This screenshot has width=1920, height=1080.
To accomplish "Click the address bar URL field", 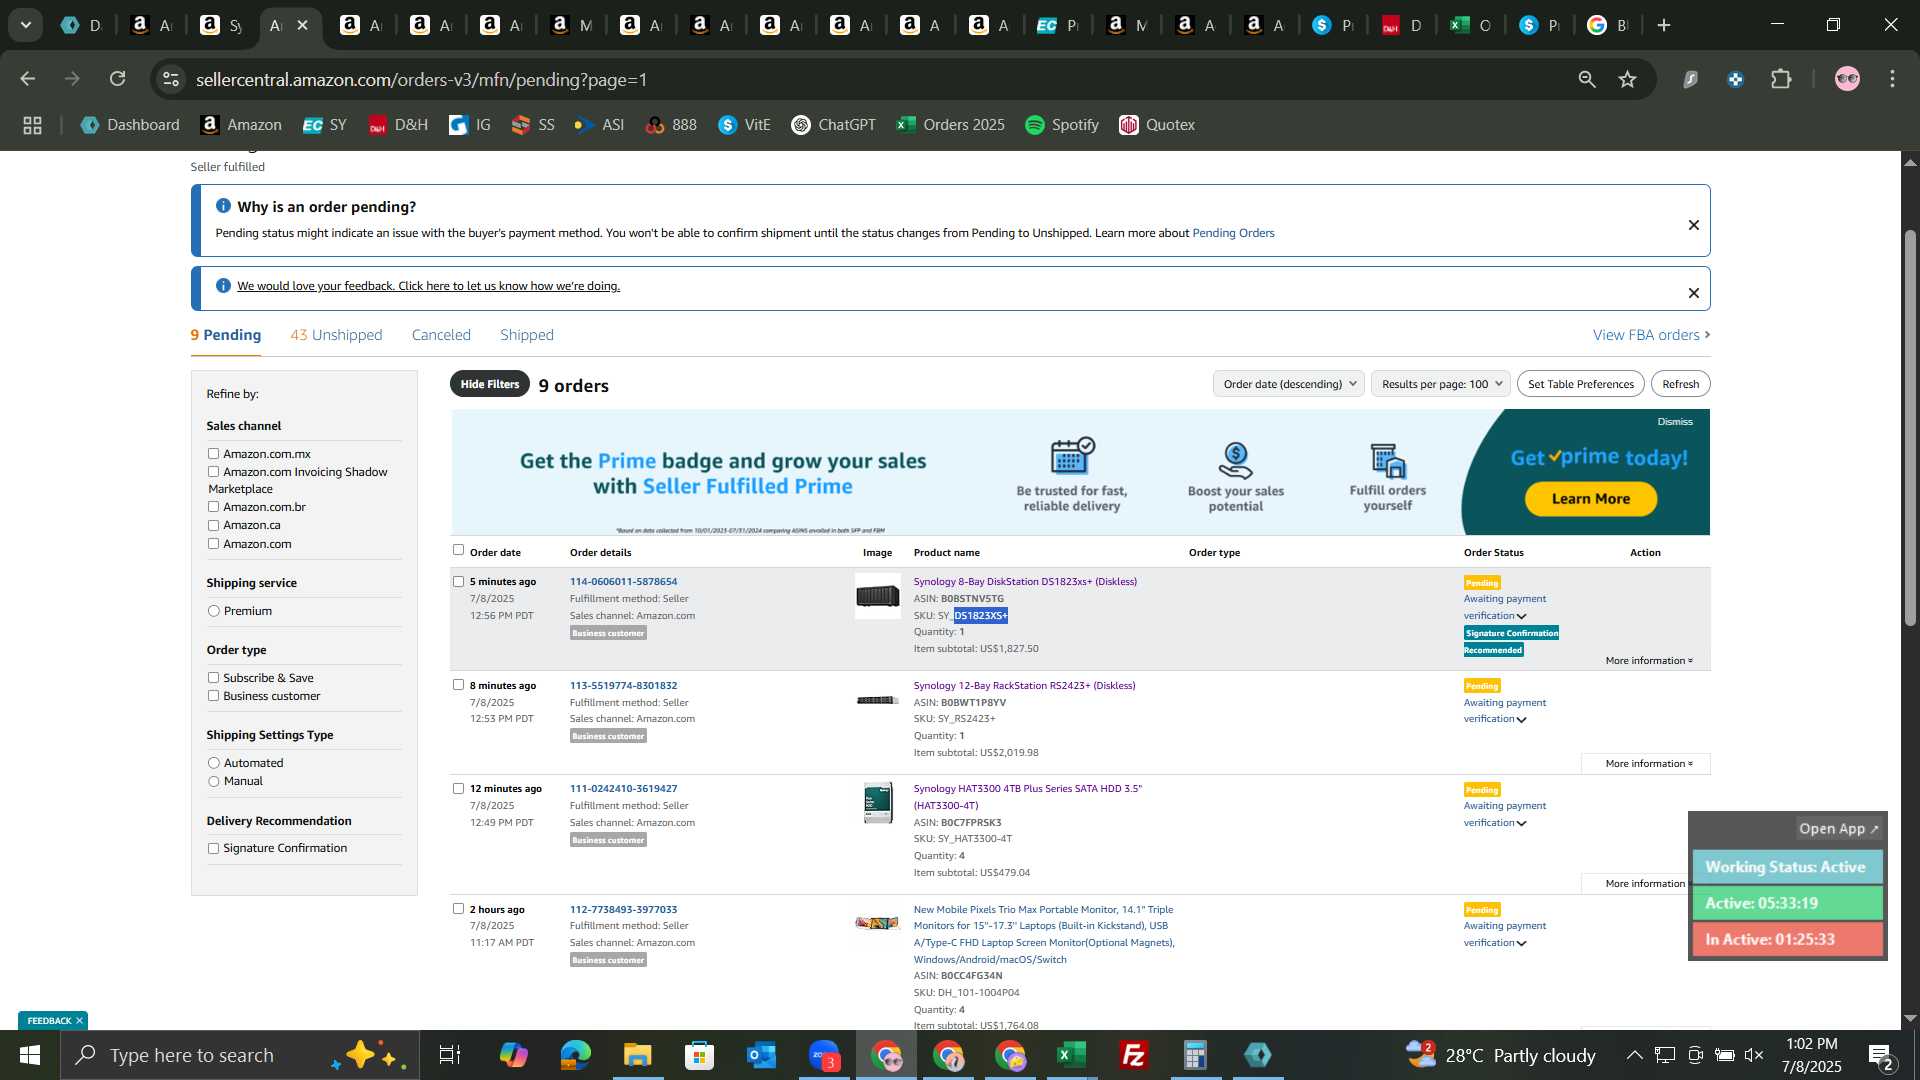I will (x=870, y=79).
